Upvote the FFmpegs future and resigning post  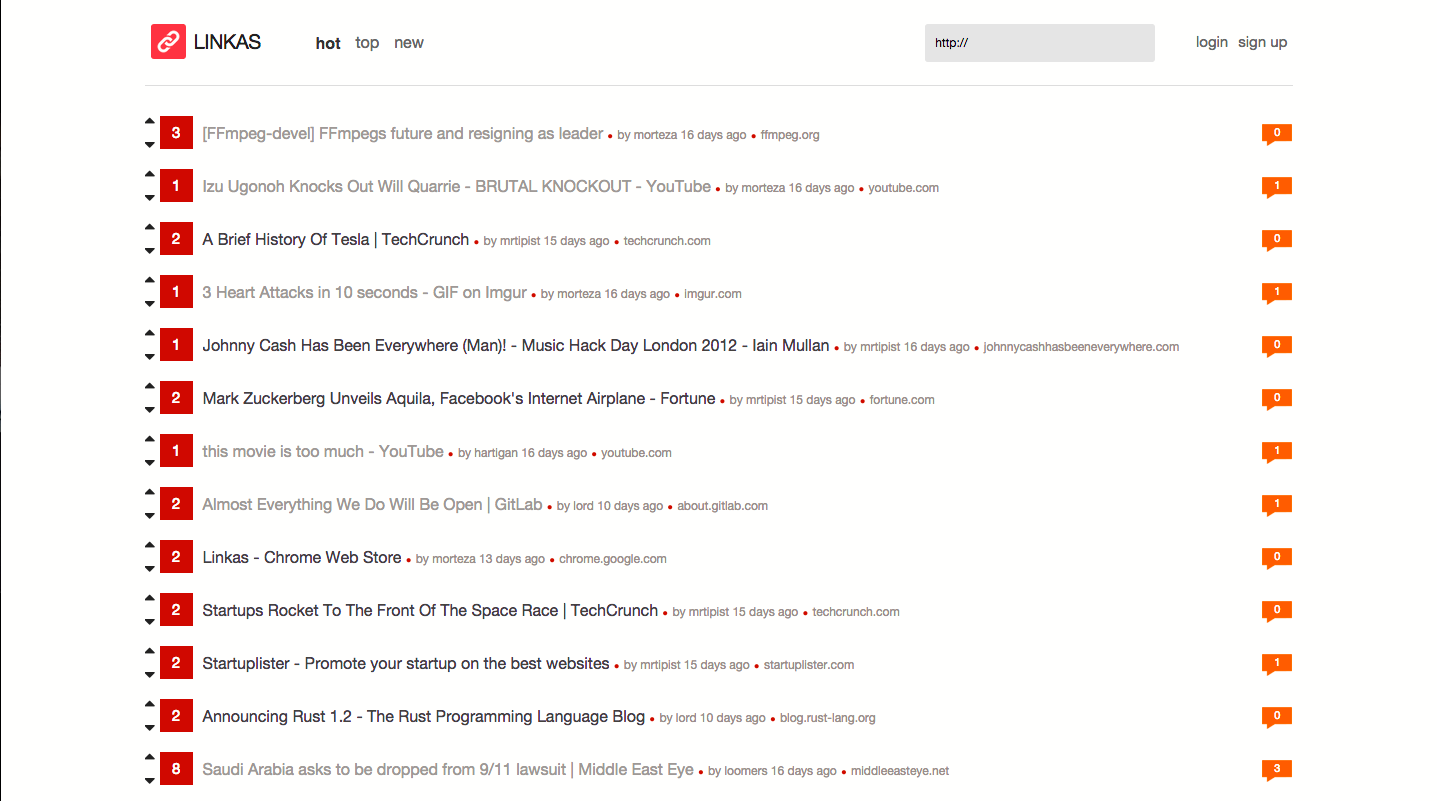point(150,121)
